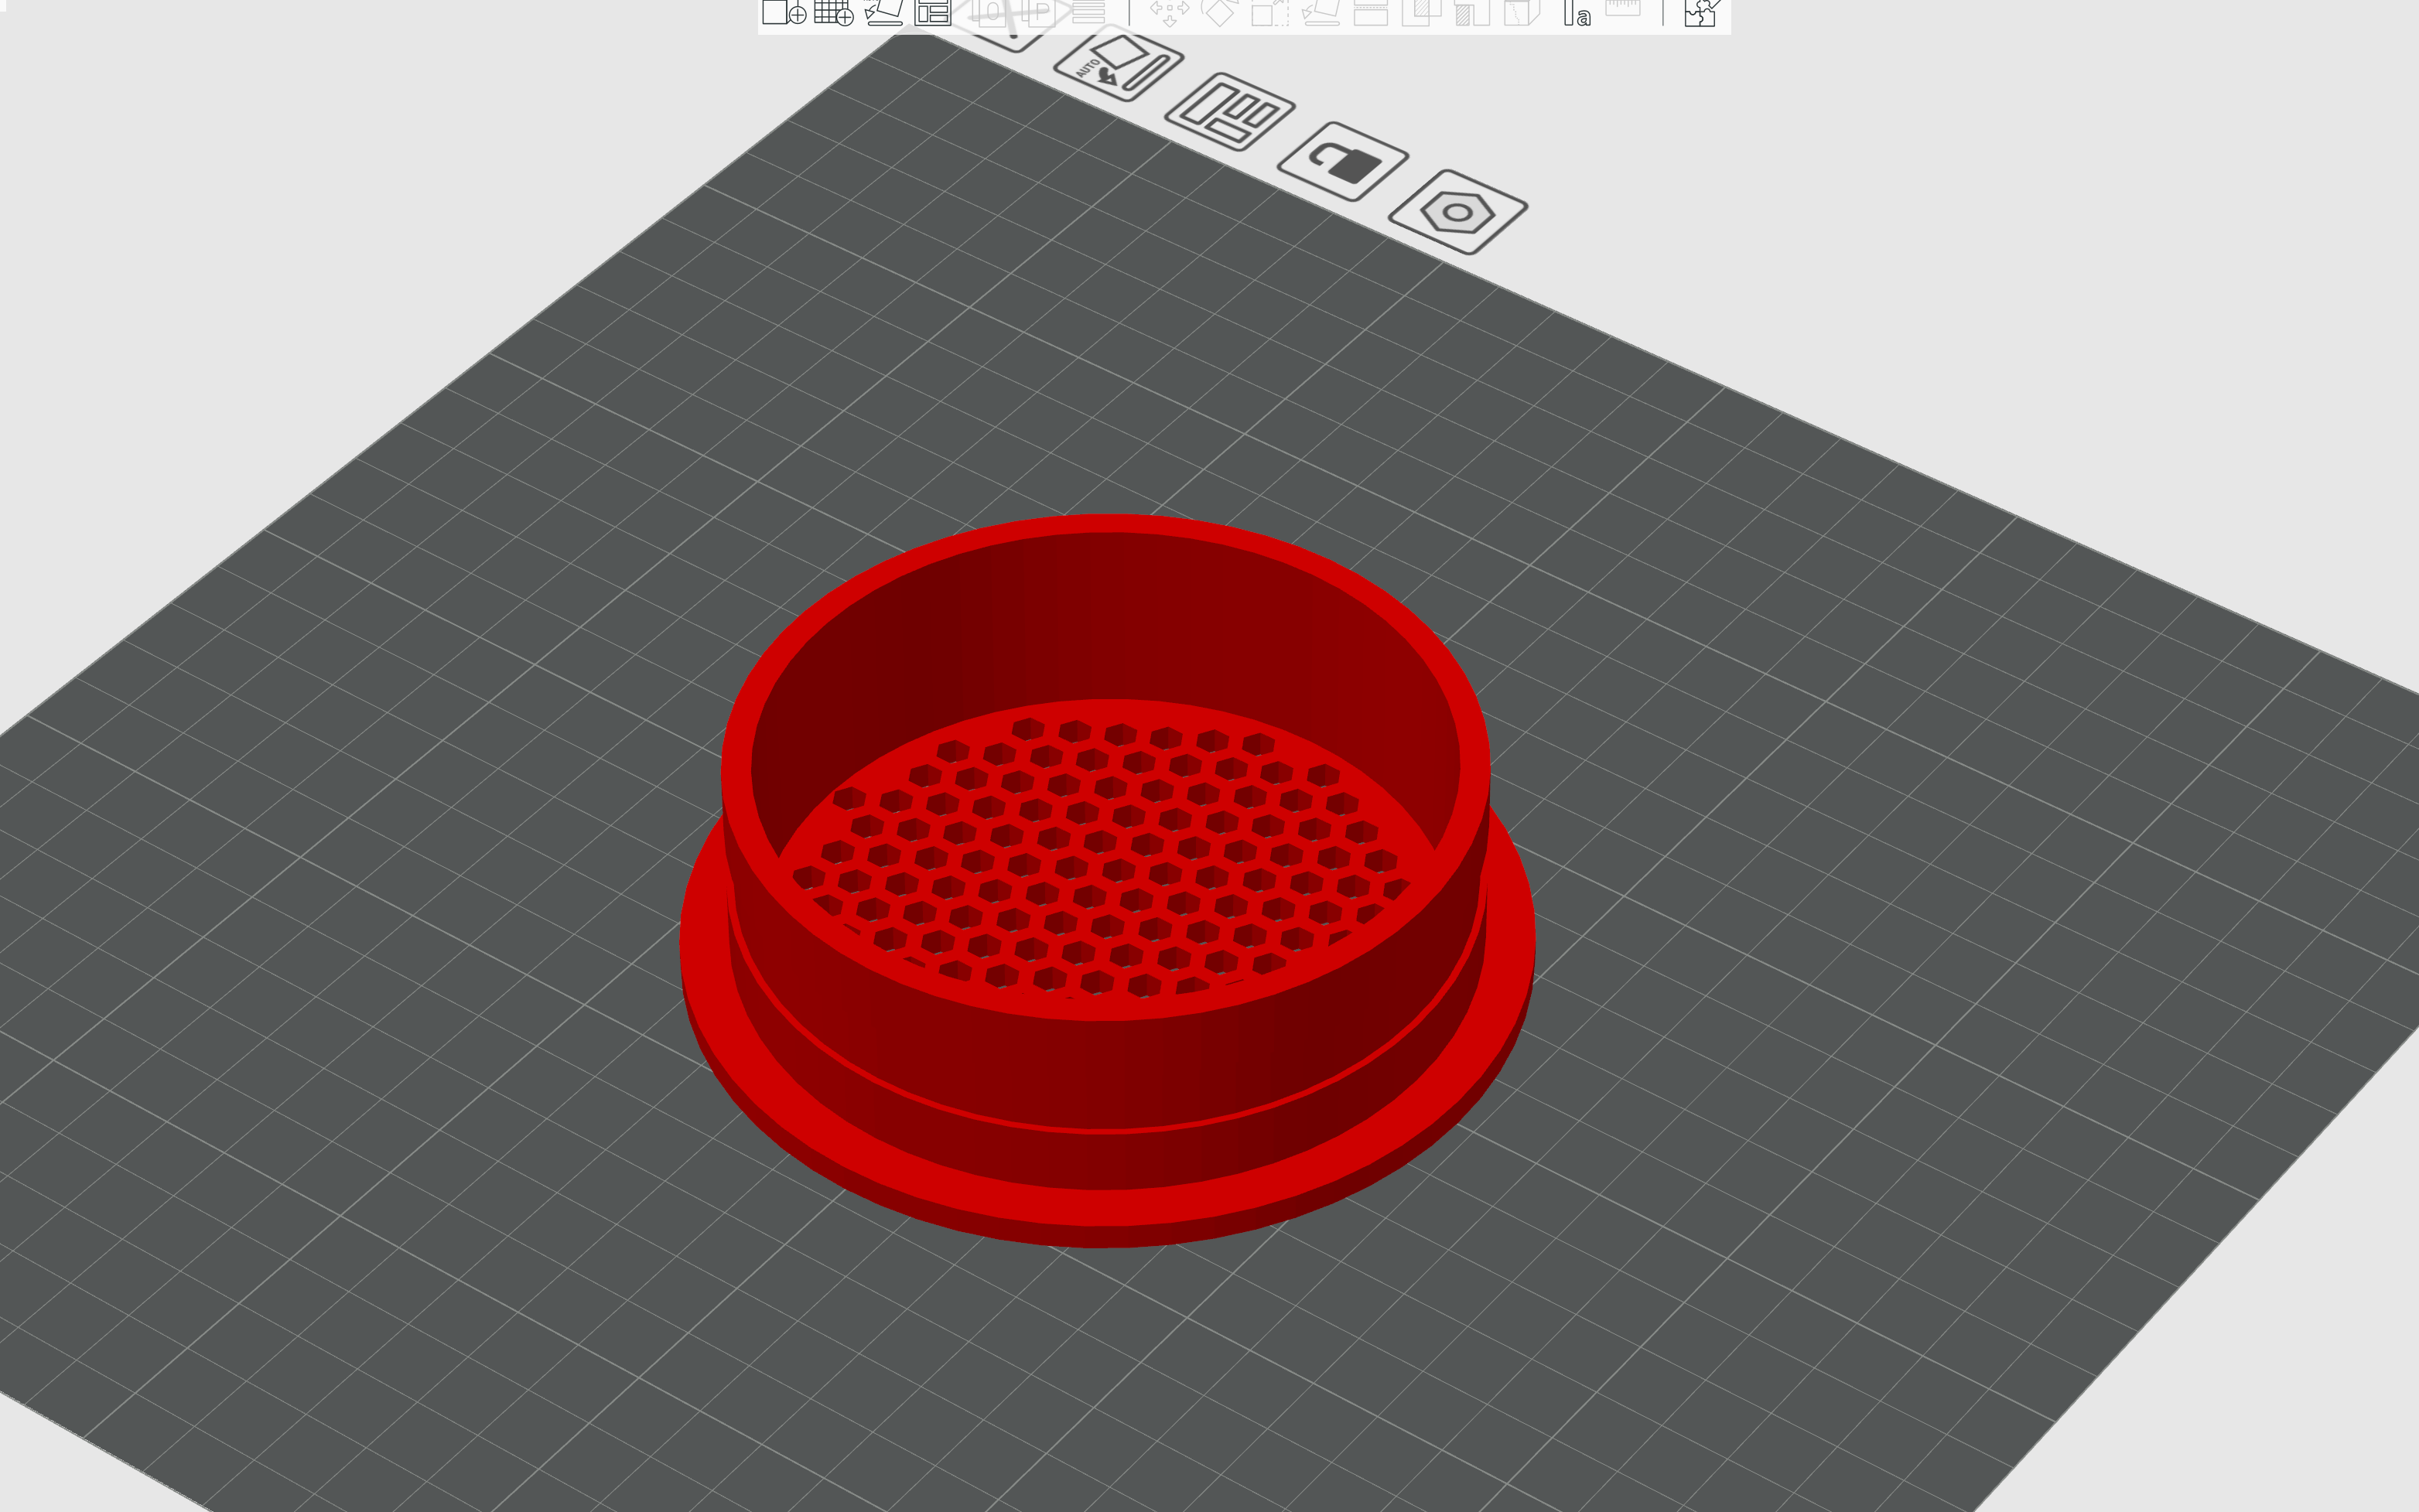Add a new plate with grid-plus icon
The height and width of the screenshot is (1512, 2419).
pyautogui.click(x=833, y=12)
